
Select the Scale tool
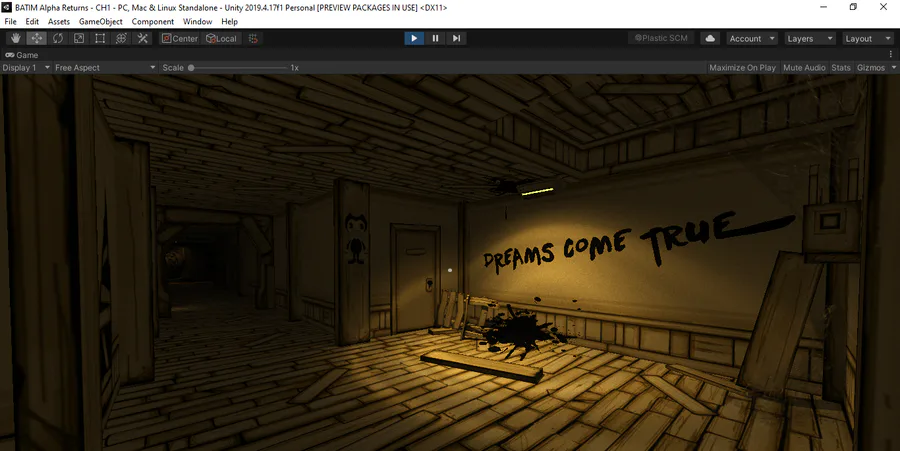[x=79, y=38]
